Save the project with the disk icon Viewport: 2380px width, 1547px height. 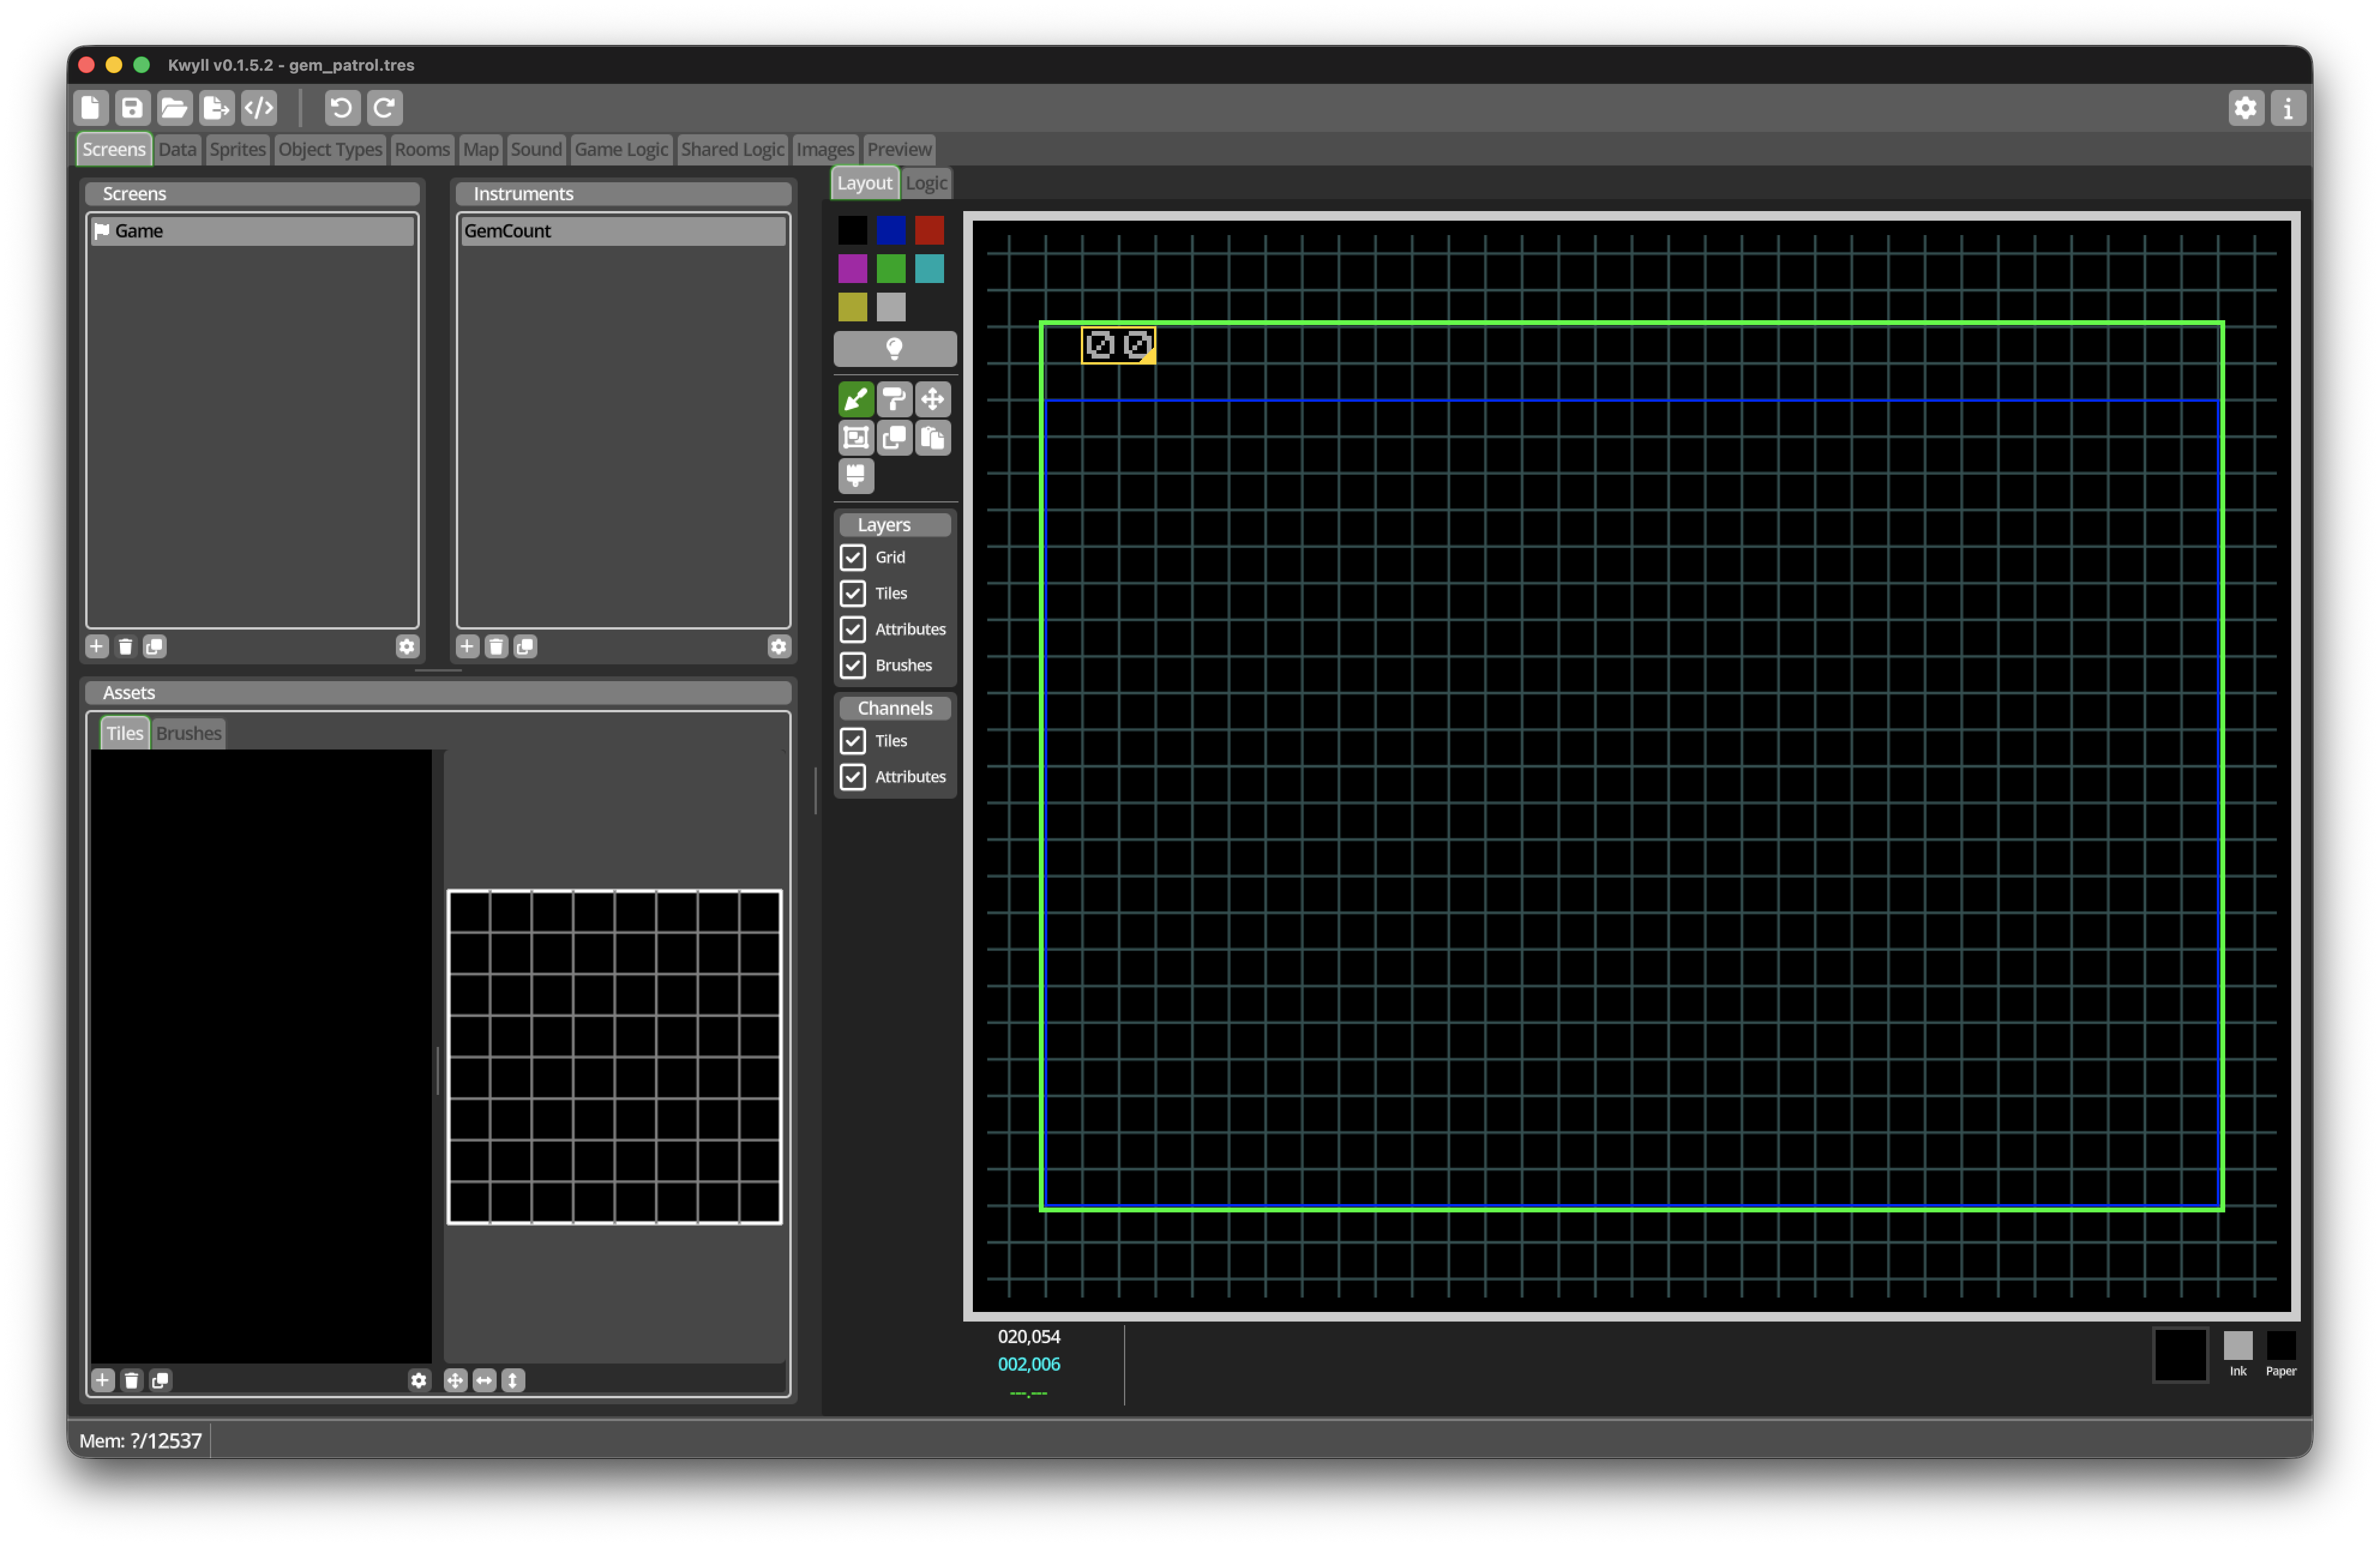point(132,108)
